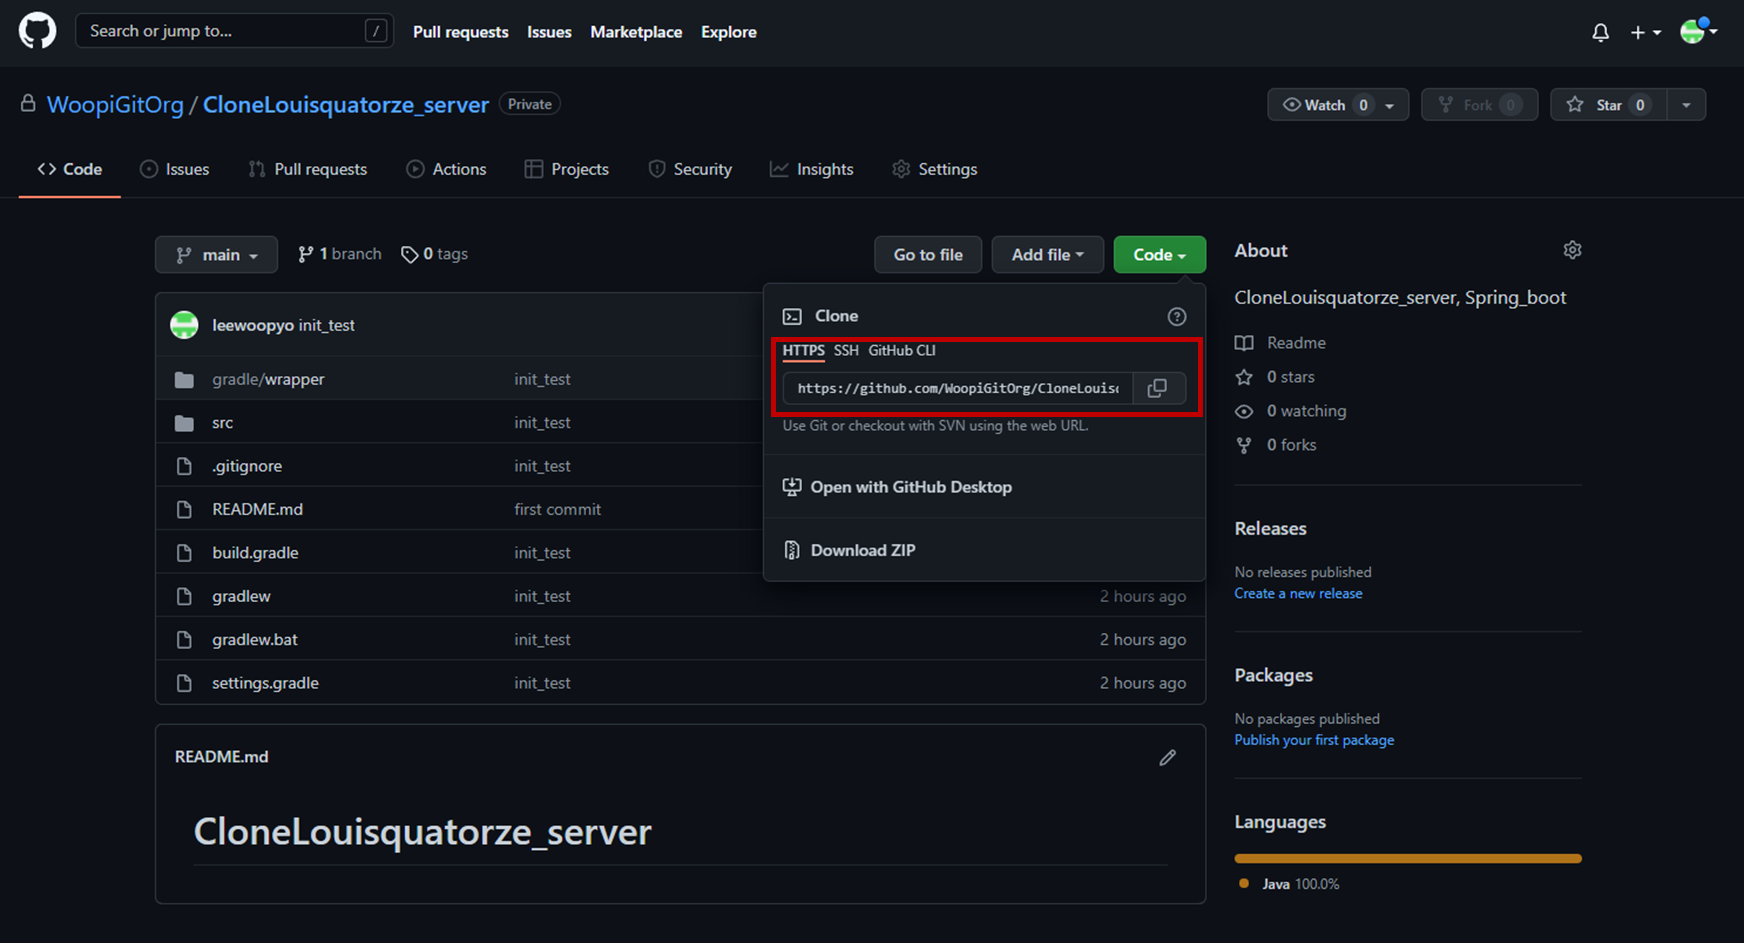Open the main branch selector
The image size is (1744, 943).
tap(217, 255)
